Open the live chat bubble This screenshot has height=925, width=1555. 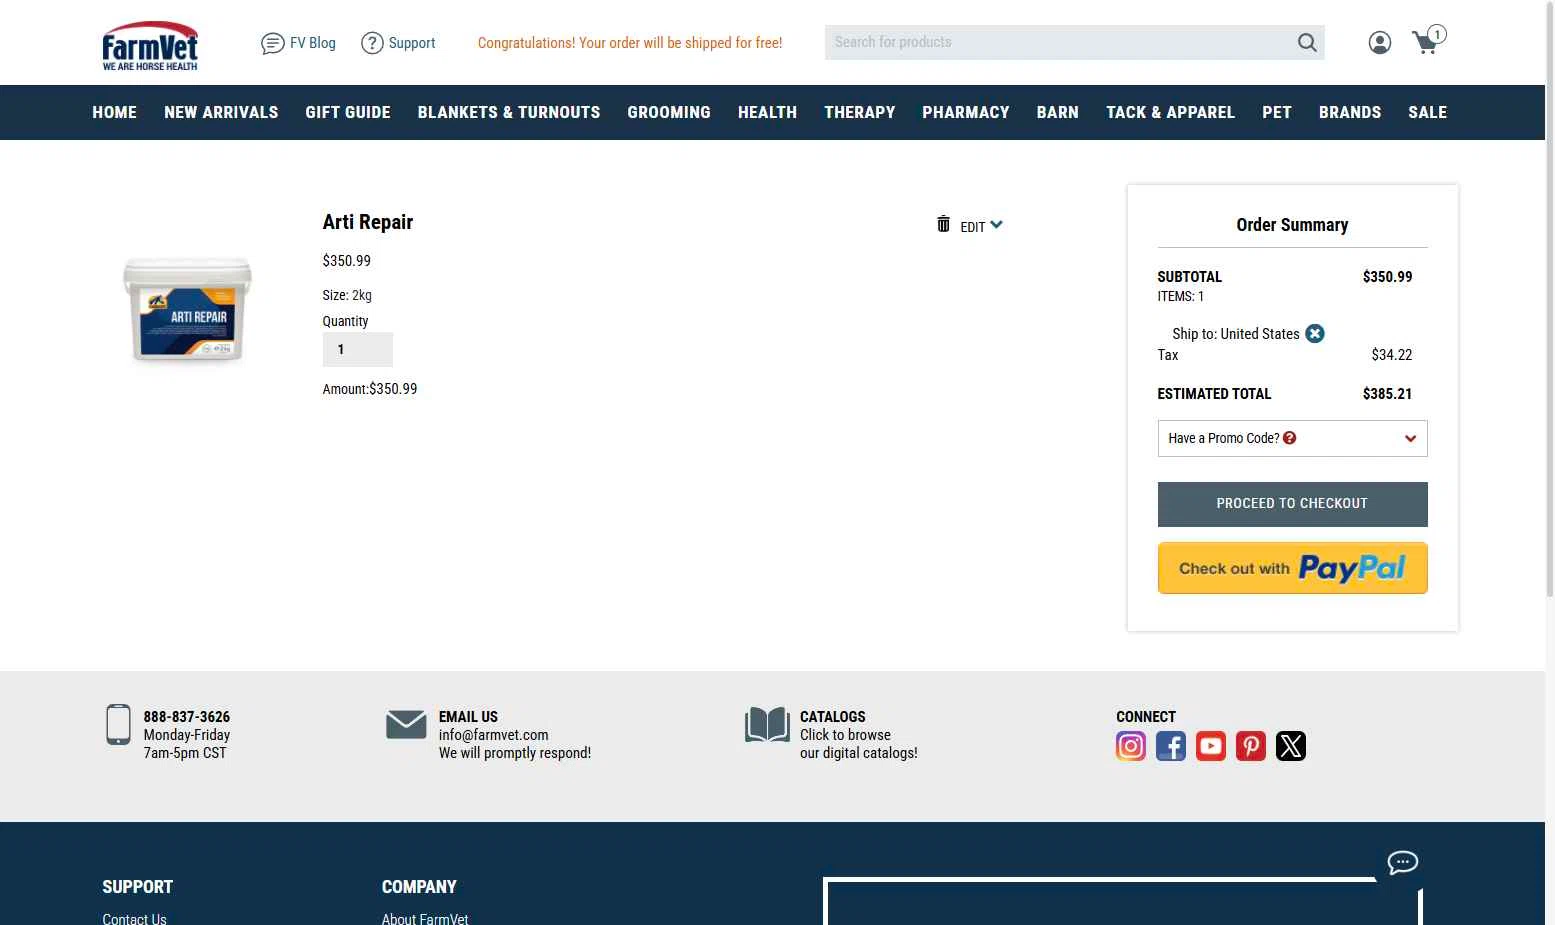pyautogui.click(x=1402, y=863)
